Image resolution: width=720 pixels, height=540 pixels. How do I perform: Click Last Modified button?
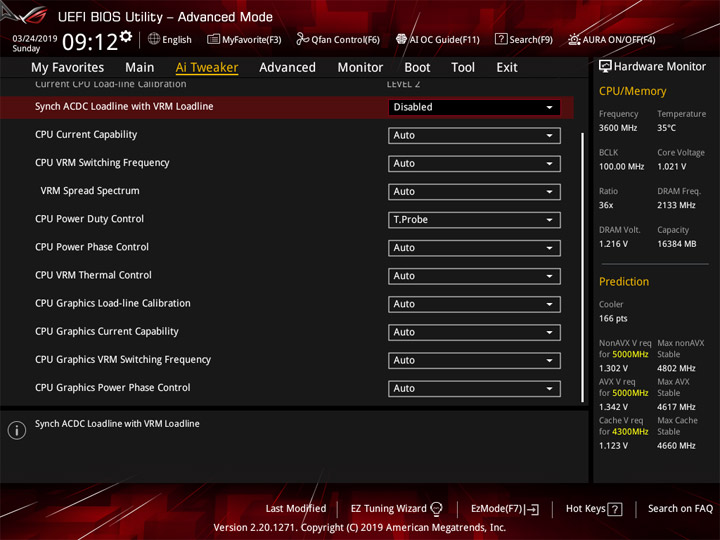tap(296, 509)
